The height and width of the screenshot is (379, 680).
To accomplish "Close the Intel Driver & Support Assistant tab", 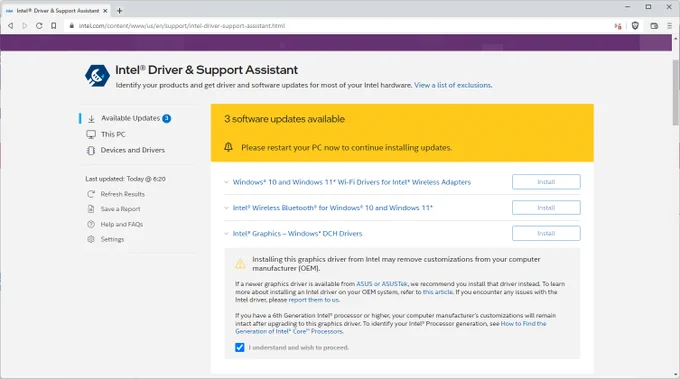I will point(105,10).
